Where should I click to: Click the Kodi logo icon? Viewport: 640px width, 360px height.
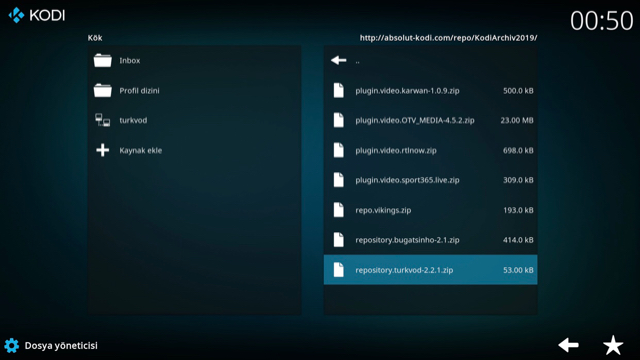pyautogui.click(x=16, y=15)
